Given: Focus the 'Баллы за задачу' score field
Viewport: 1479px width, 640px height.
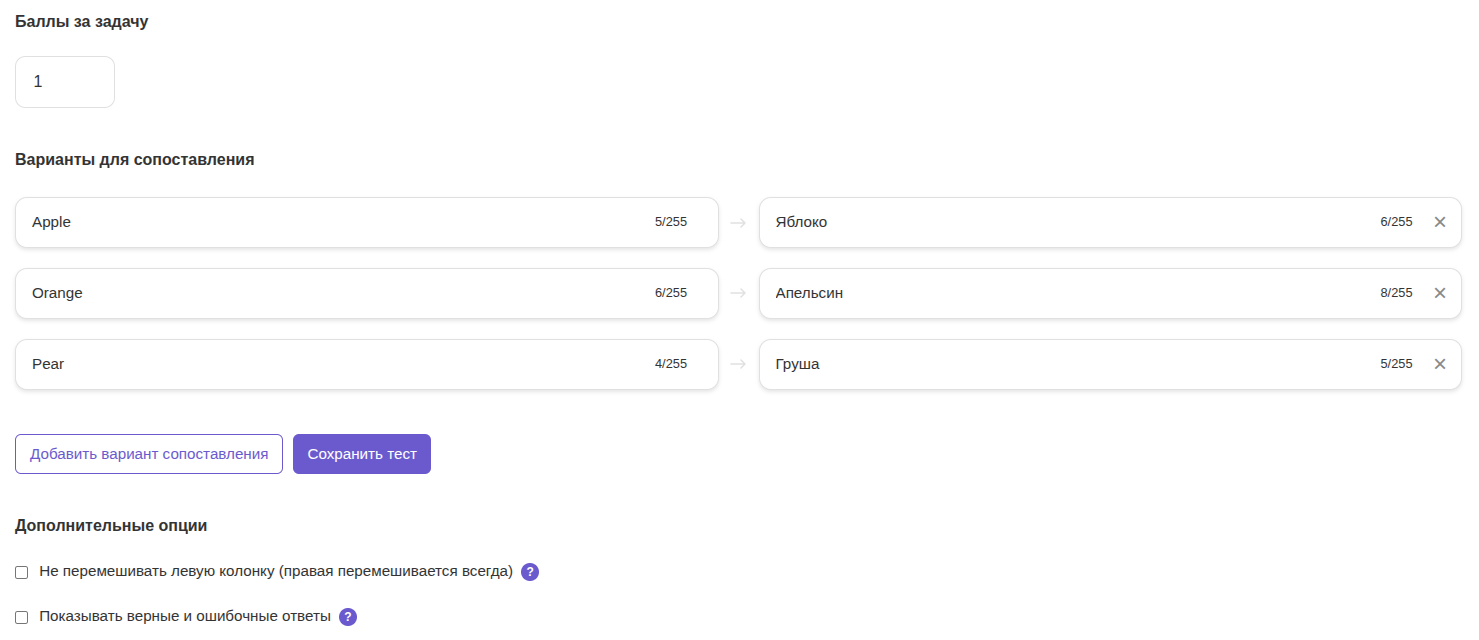Looking at the screenshot, I should 65,82.
